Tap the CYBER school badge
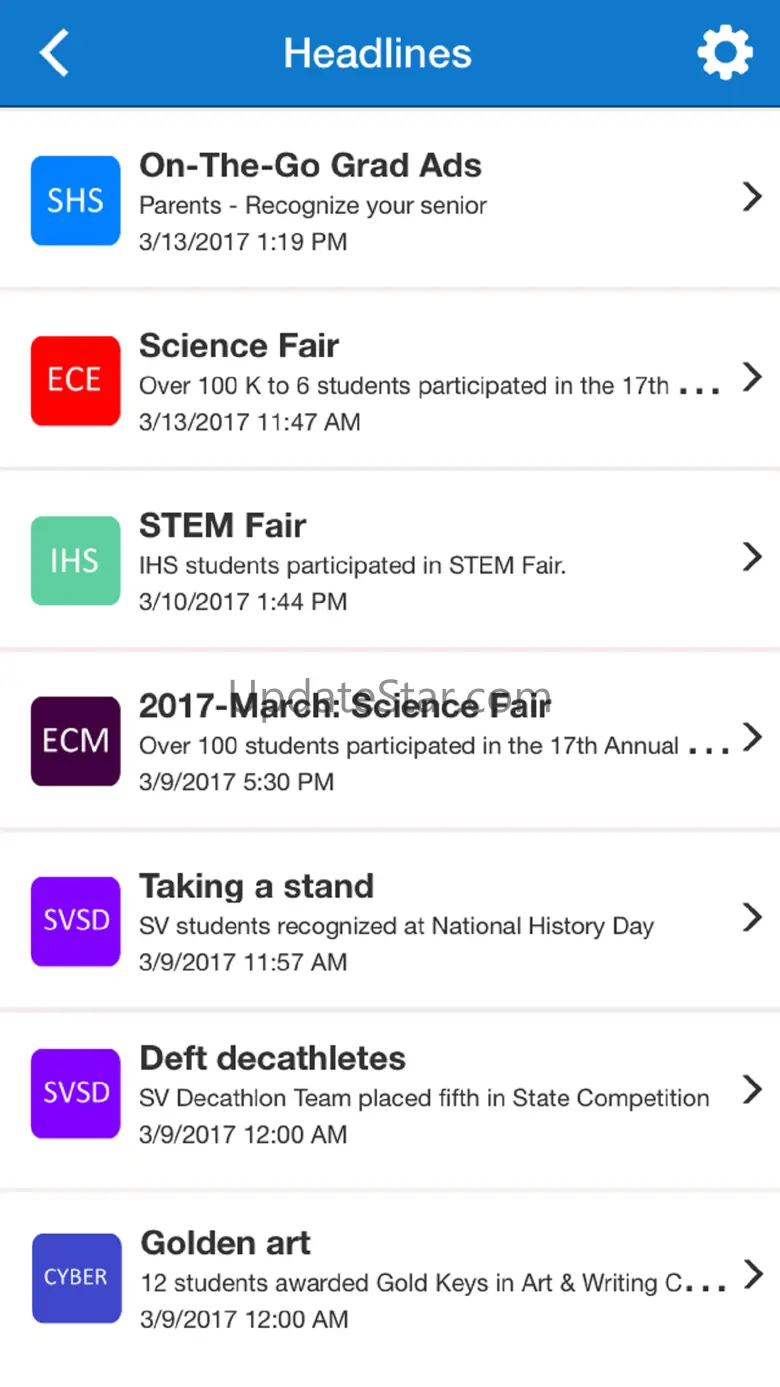Viewport: 780px width, 1387px height. (77, 1278)
